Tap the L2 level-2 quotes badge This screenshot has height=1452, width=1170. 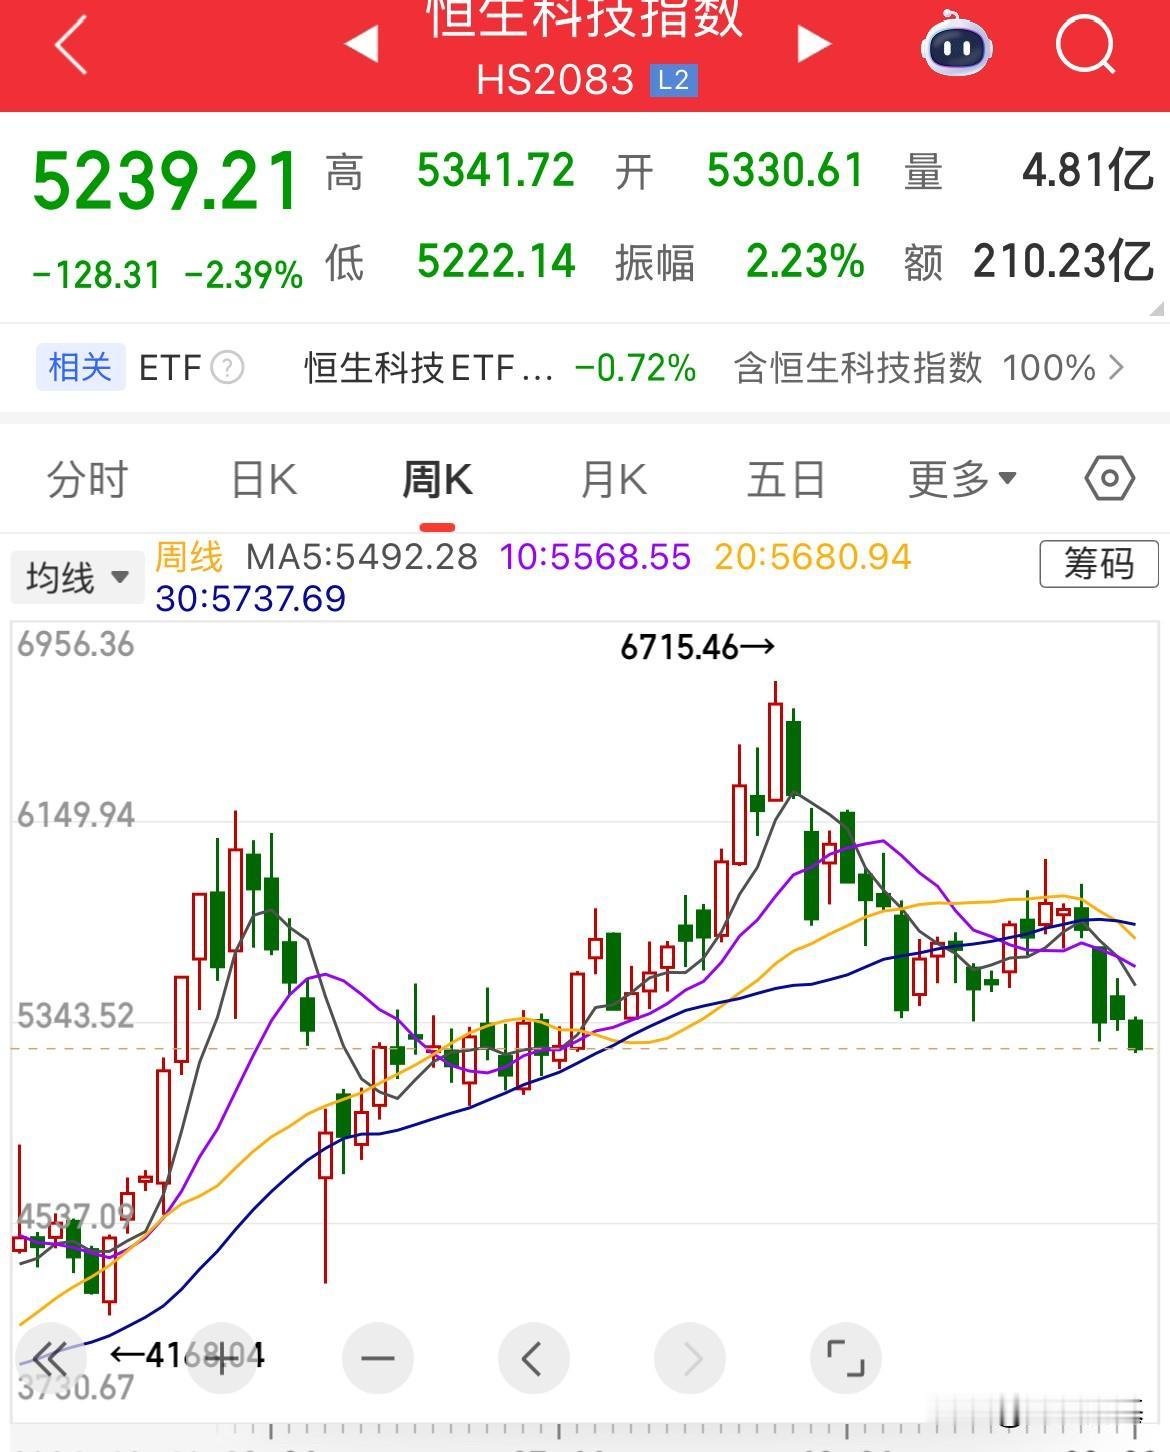672,81
